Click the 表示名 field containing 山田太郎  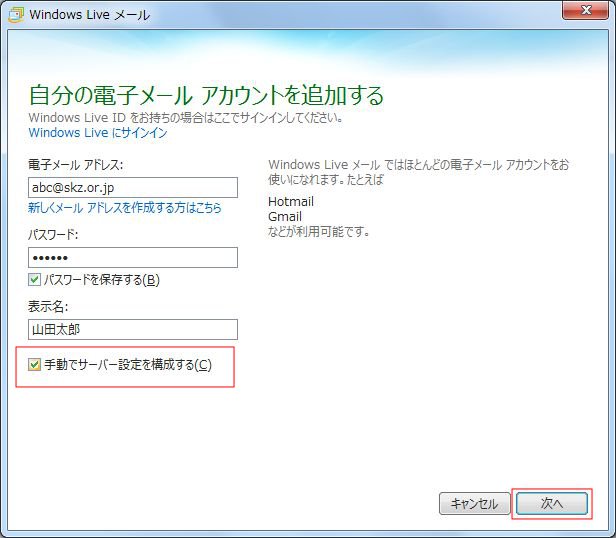(133, 329)
